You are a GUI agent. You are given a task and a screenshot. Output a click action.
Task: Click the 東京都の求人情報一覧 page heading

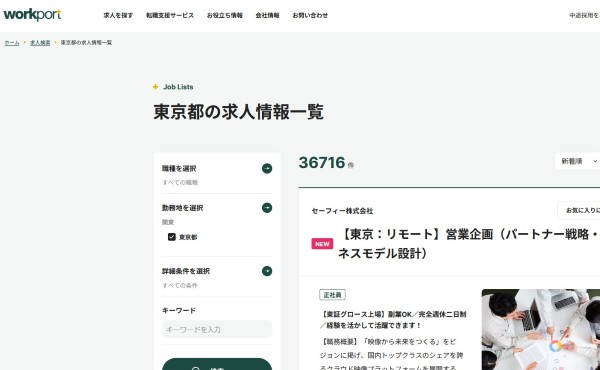pos(239,112)
